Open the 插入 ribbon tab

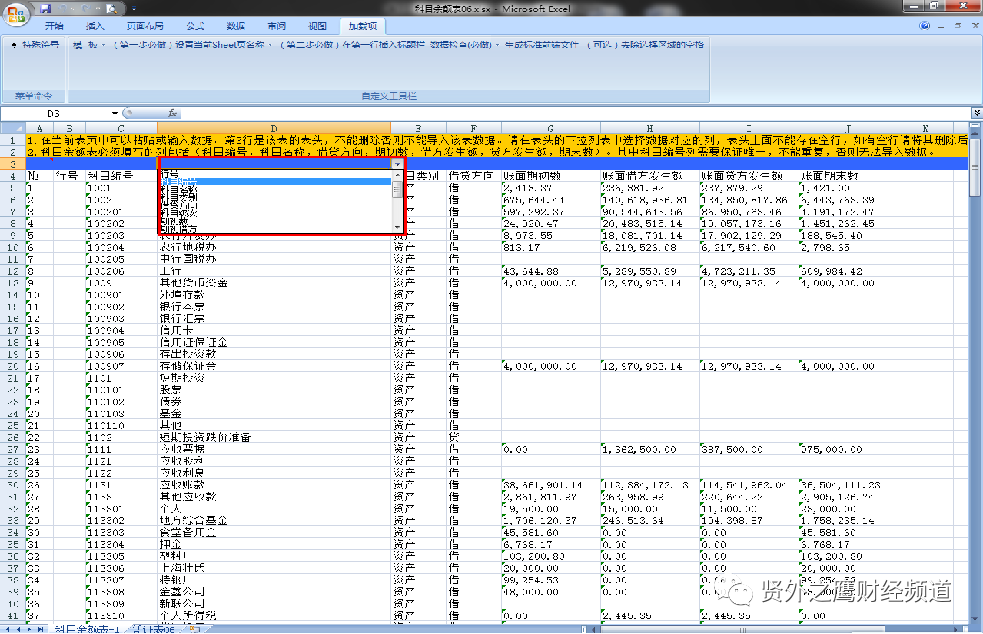[95, 26]
